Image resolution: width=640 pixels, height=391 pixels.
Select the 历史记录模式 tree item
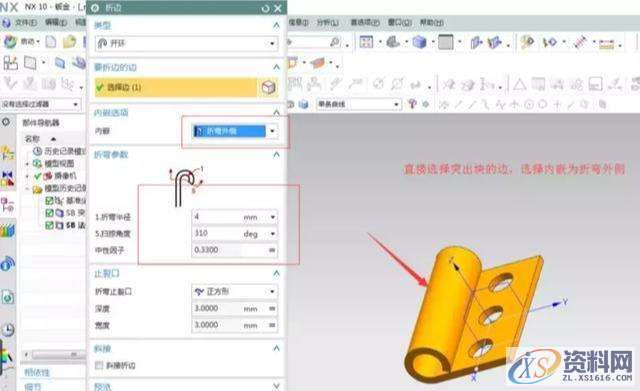tap(60, 151)
